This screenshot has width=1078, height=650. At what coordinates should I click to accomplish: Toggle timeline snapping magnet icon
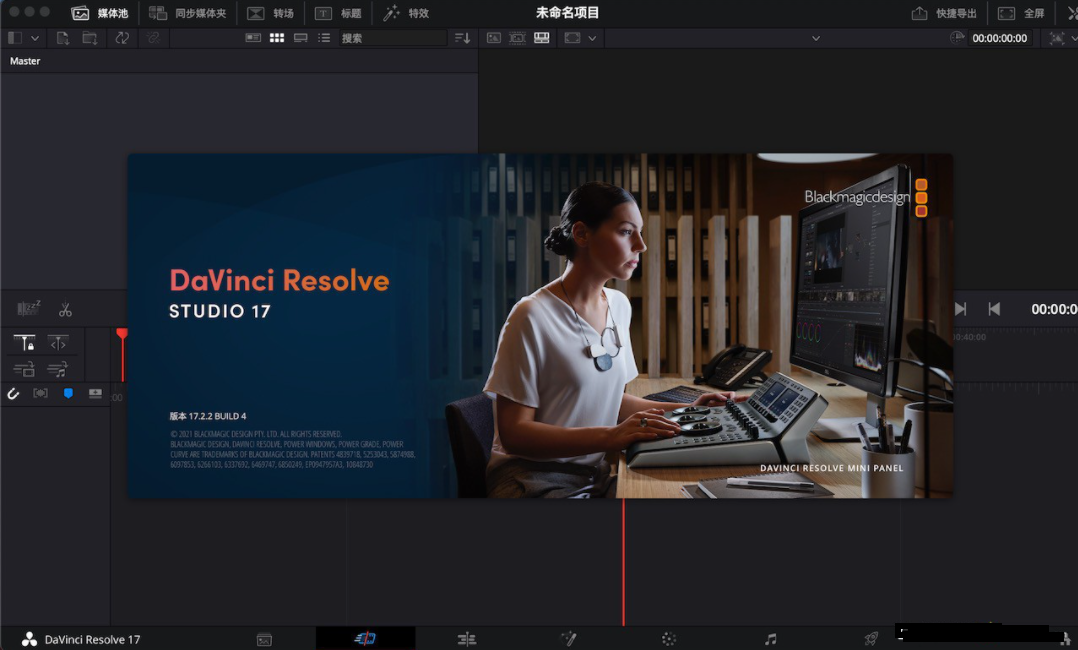point(13,393)
